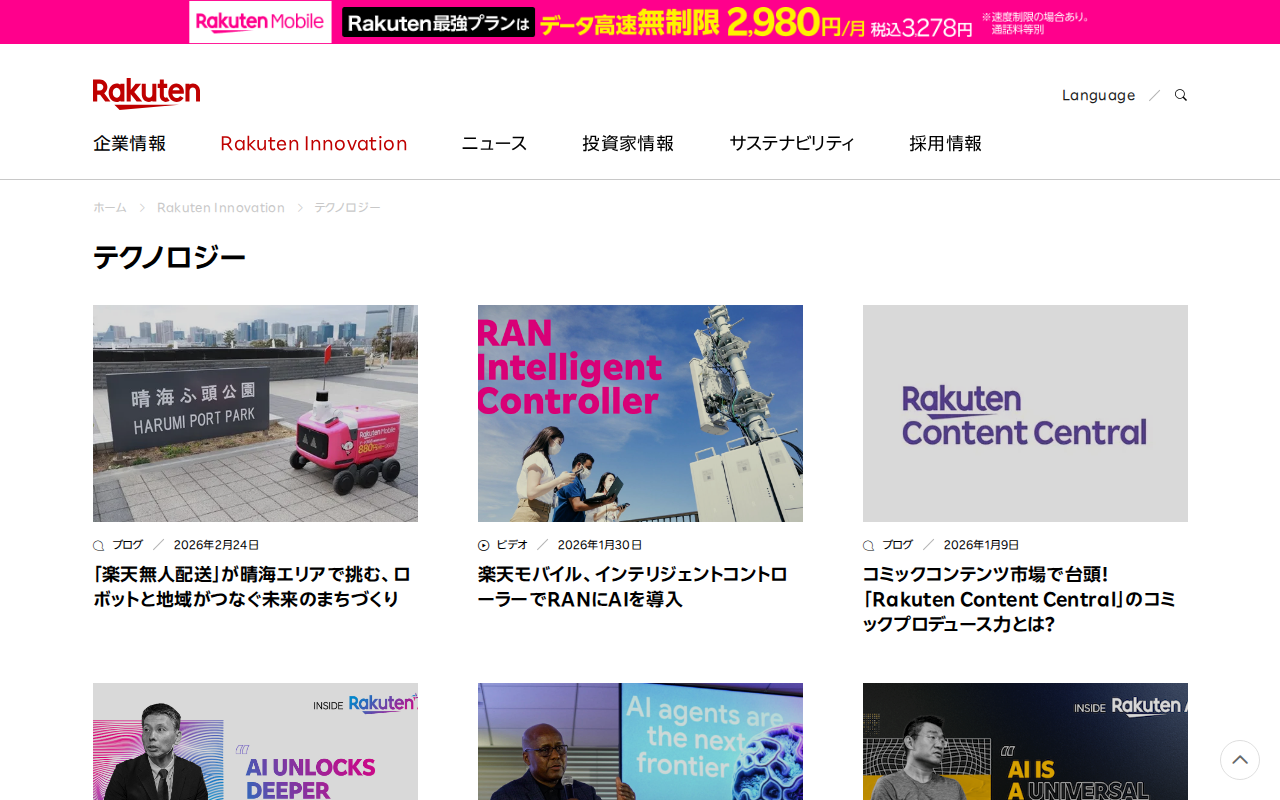Viewport: 1280px width, 800px height.
Task: Click the video play icon beside 2026年1月30日
Action: click(x=484, y=546)
